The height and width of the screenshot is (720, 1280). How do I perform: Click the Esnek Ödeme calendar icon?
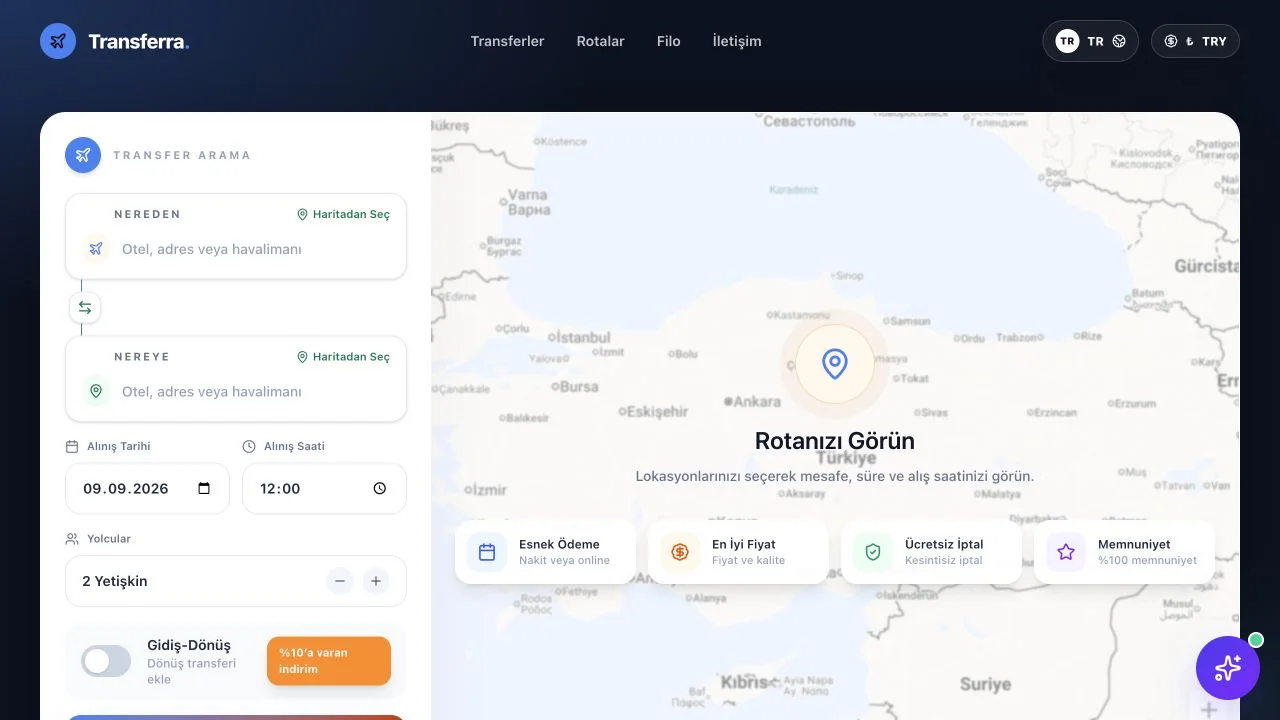[487, 552]
